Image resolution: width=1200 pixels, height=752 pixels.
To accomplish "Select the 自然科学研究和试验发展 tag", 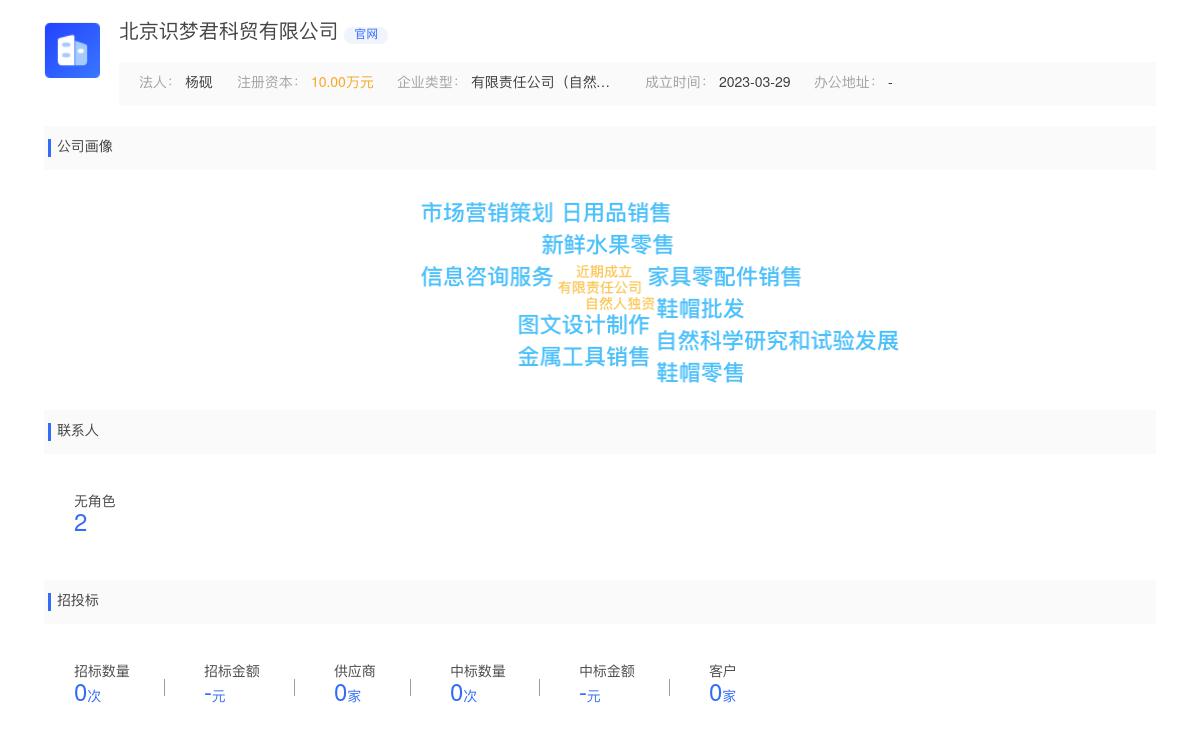I will pos(777,341).
